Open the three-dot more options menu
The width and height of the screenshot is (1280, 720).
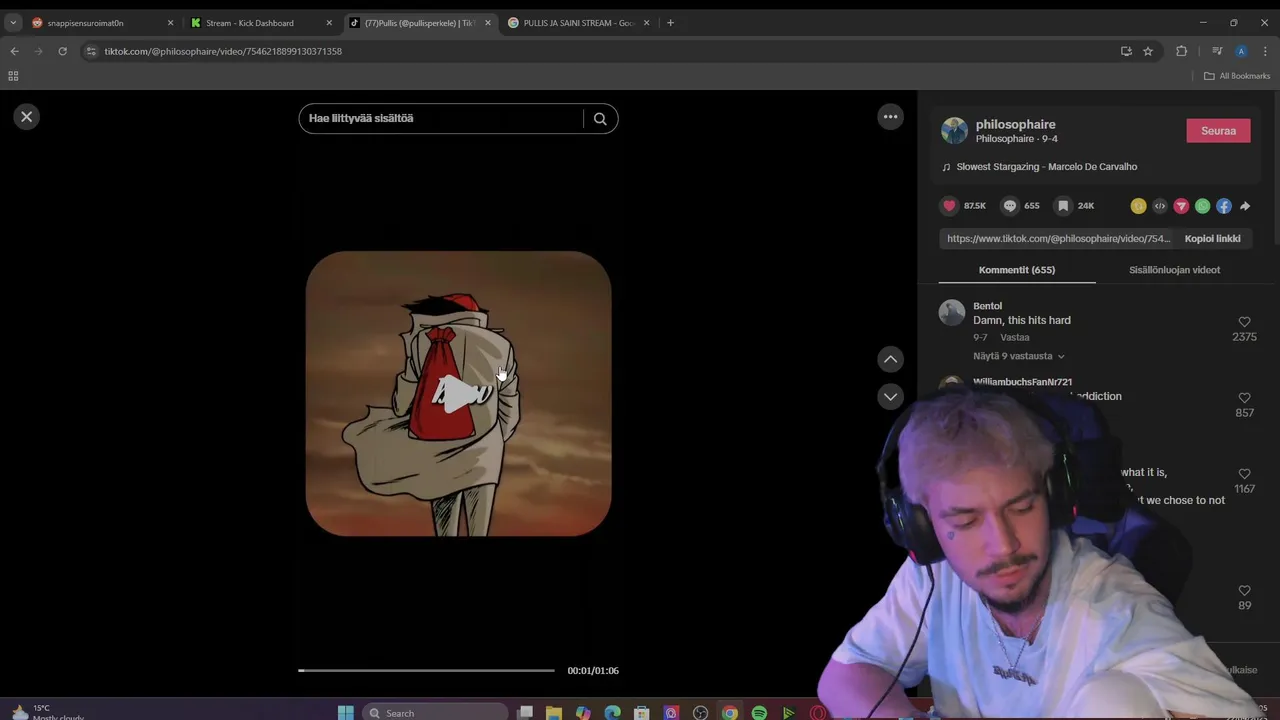tap(890, 117)
